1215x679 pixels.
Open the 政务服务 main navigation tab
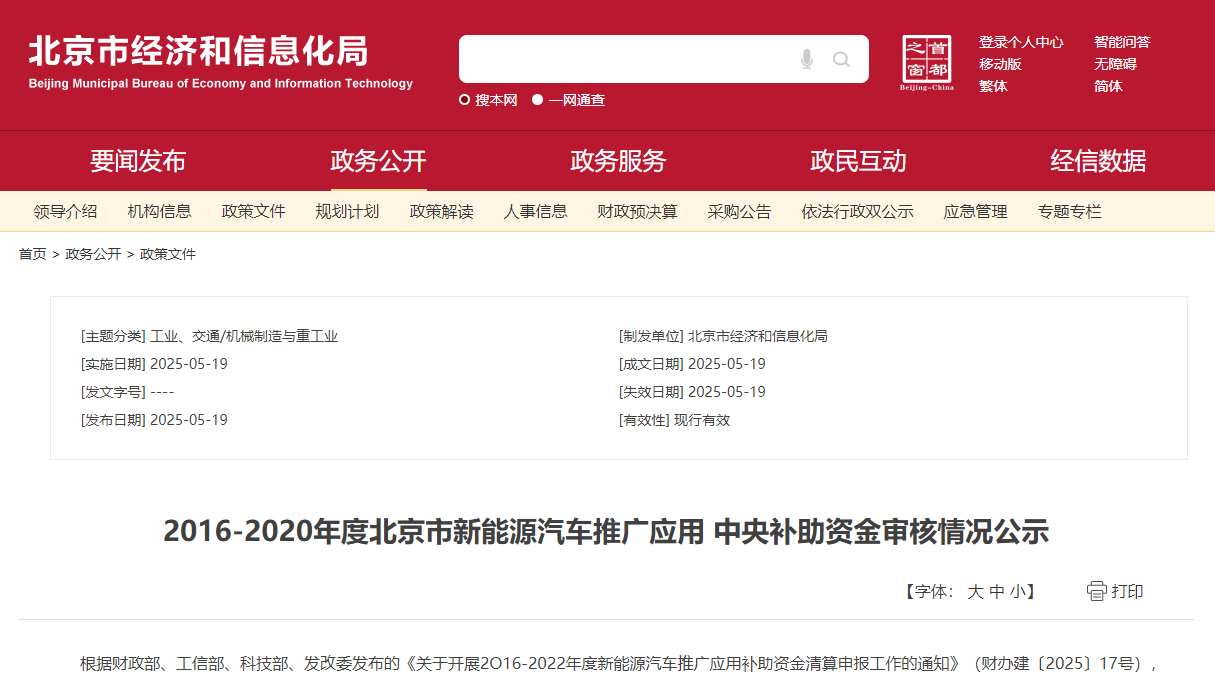point(618,161)
